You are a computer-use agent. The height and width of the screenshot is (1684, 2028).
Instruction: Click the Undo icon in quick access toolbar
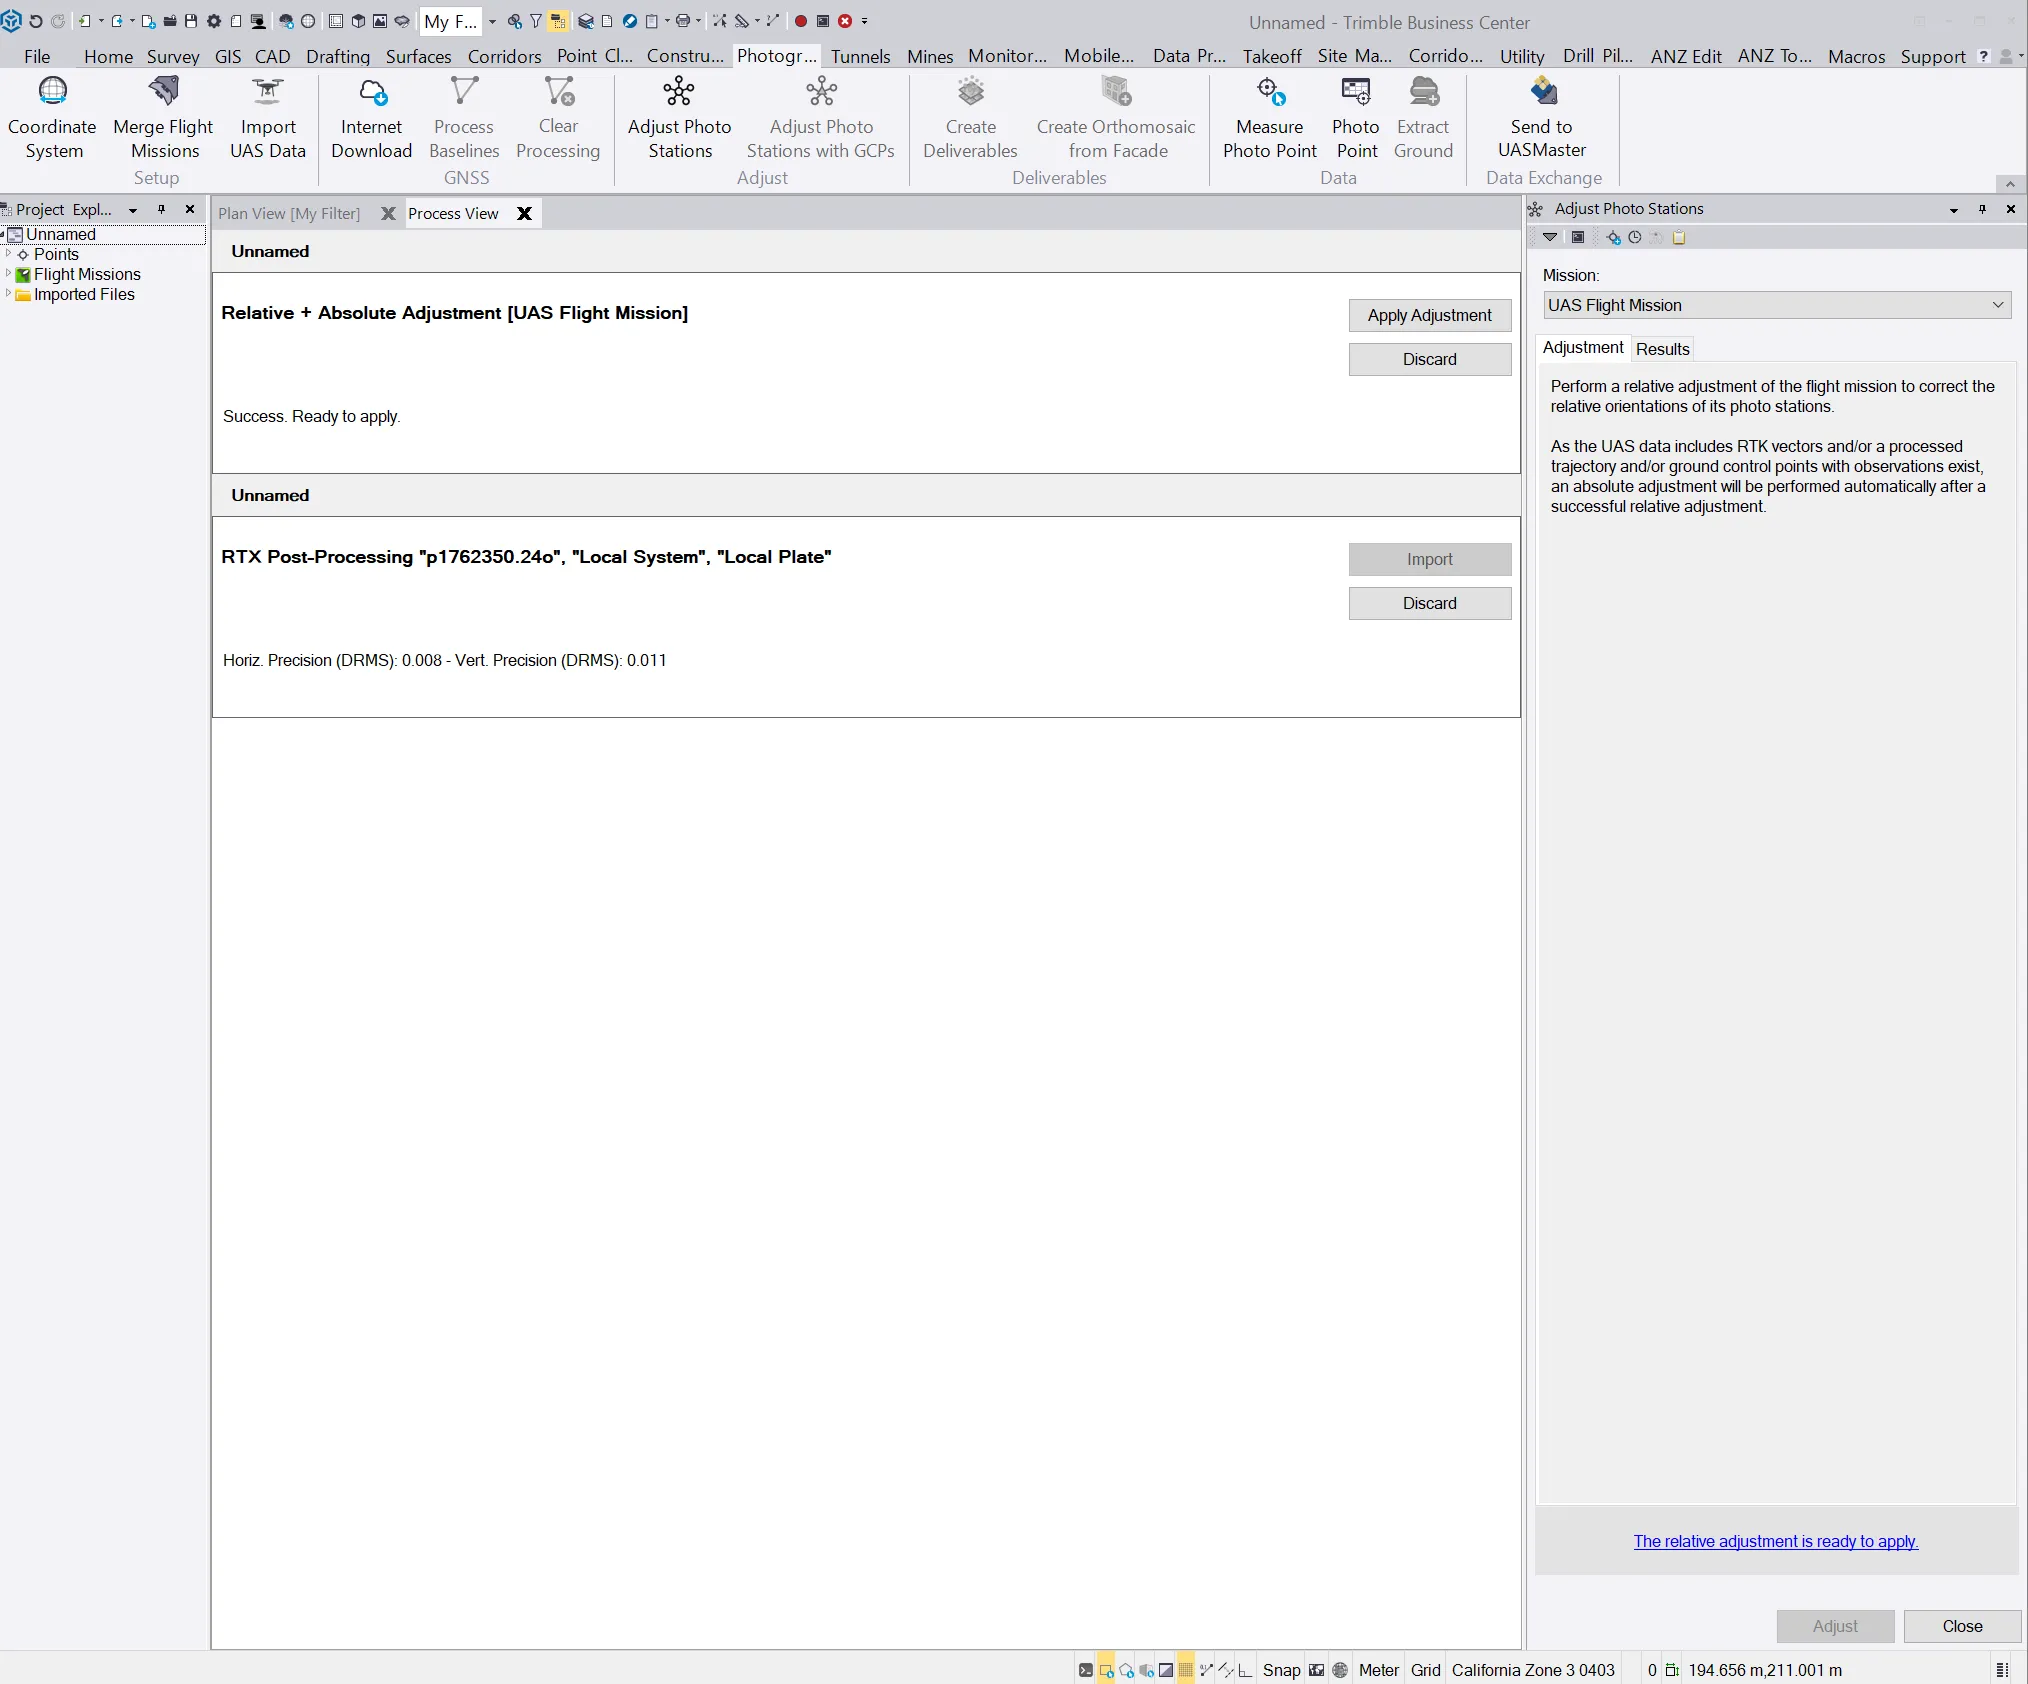click(36, 21)
